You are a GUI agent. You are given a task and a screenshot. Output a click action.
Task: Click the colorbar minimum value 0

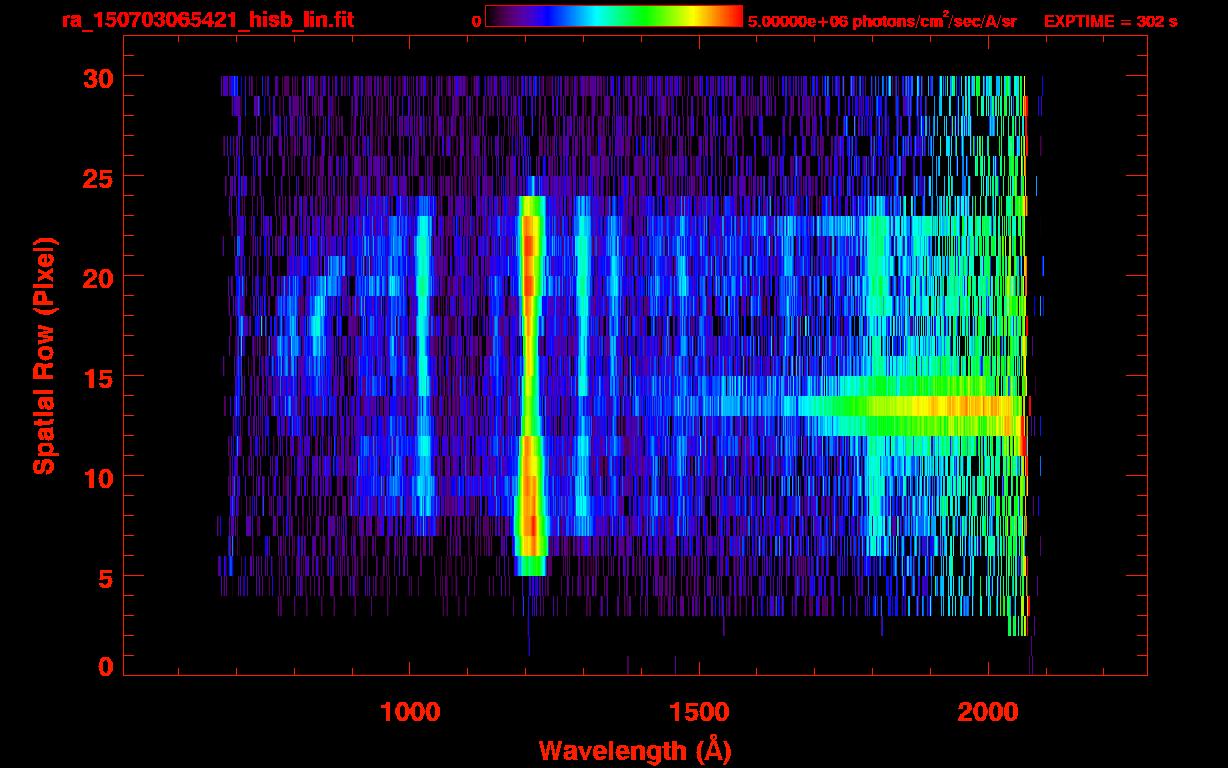coord(476,22)
